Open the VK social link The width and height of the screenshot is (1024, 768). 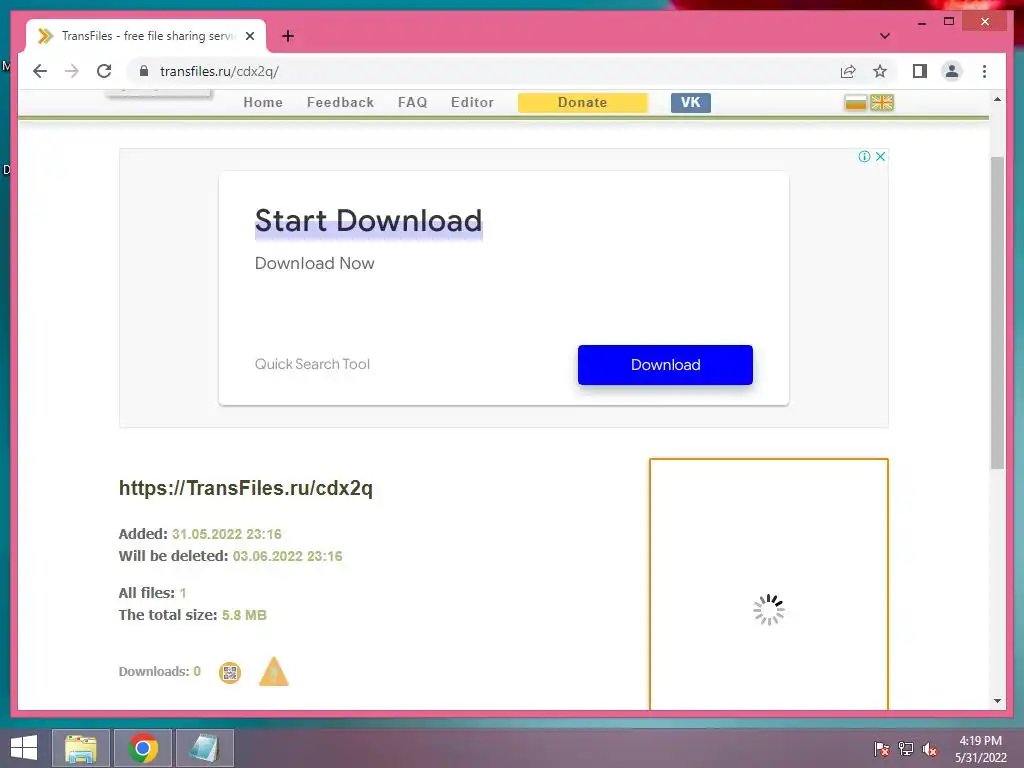pyautogui.click(x=691, y=103)
